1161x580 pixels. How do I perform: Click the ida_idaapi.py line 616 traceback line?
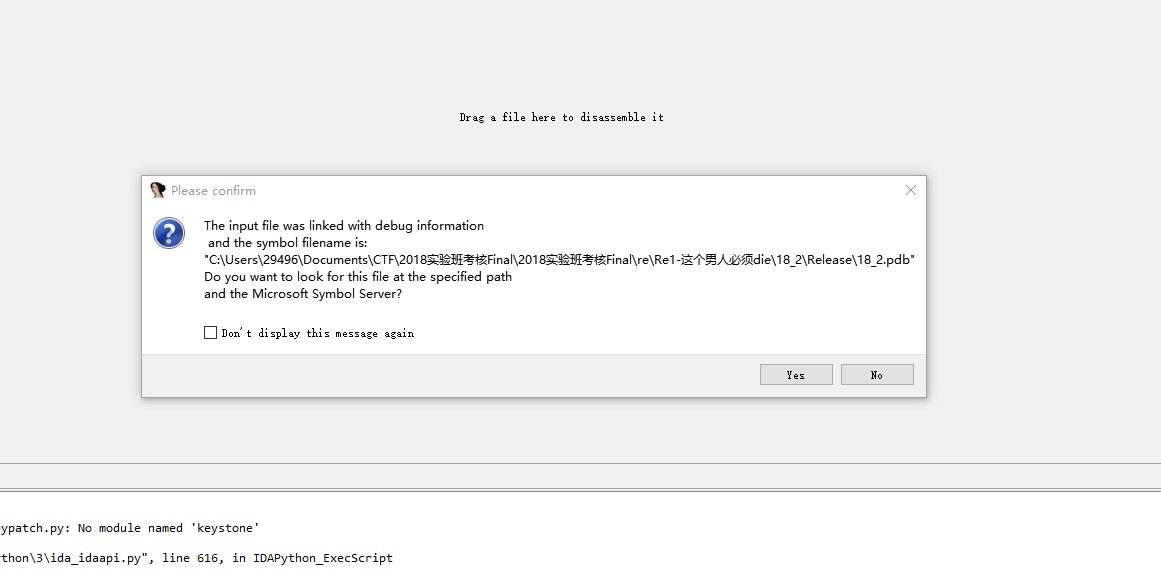[196, 558]
